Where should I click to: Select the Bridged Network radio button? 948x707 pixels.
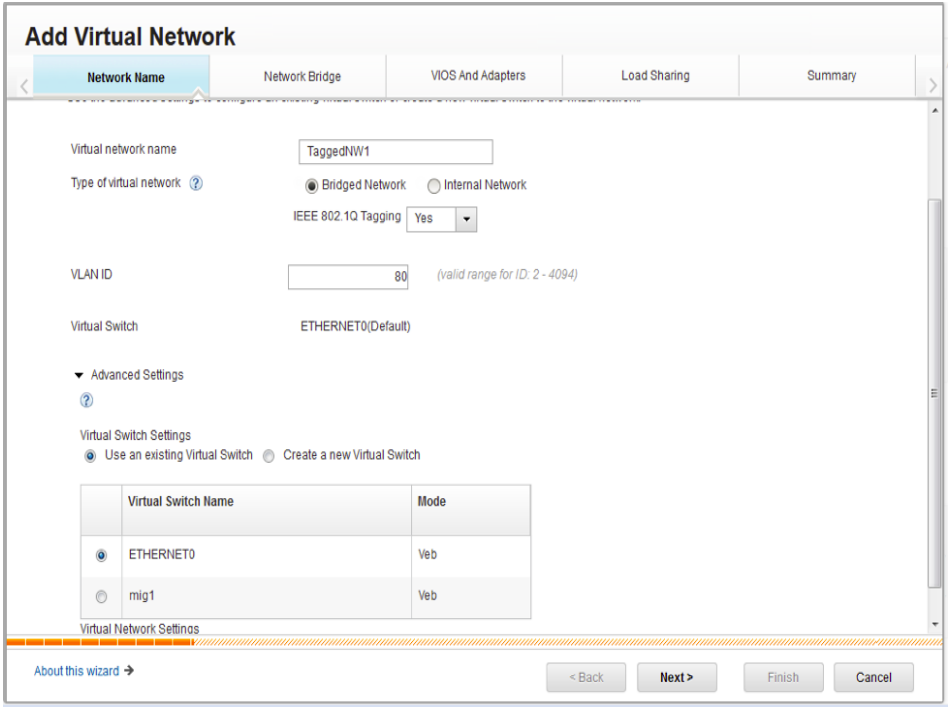point(311,186)
